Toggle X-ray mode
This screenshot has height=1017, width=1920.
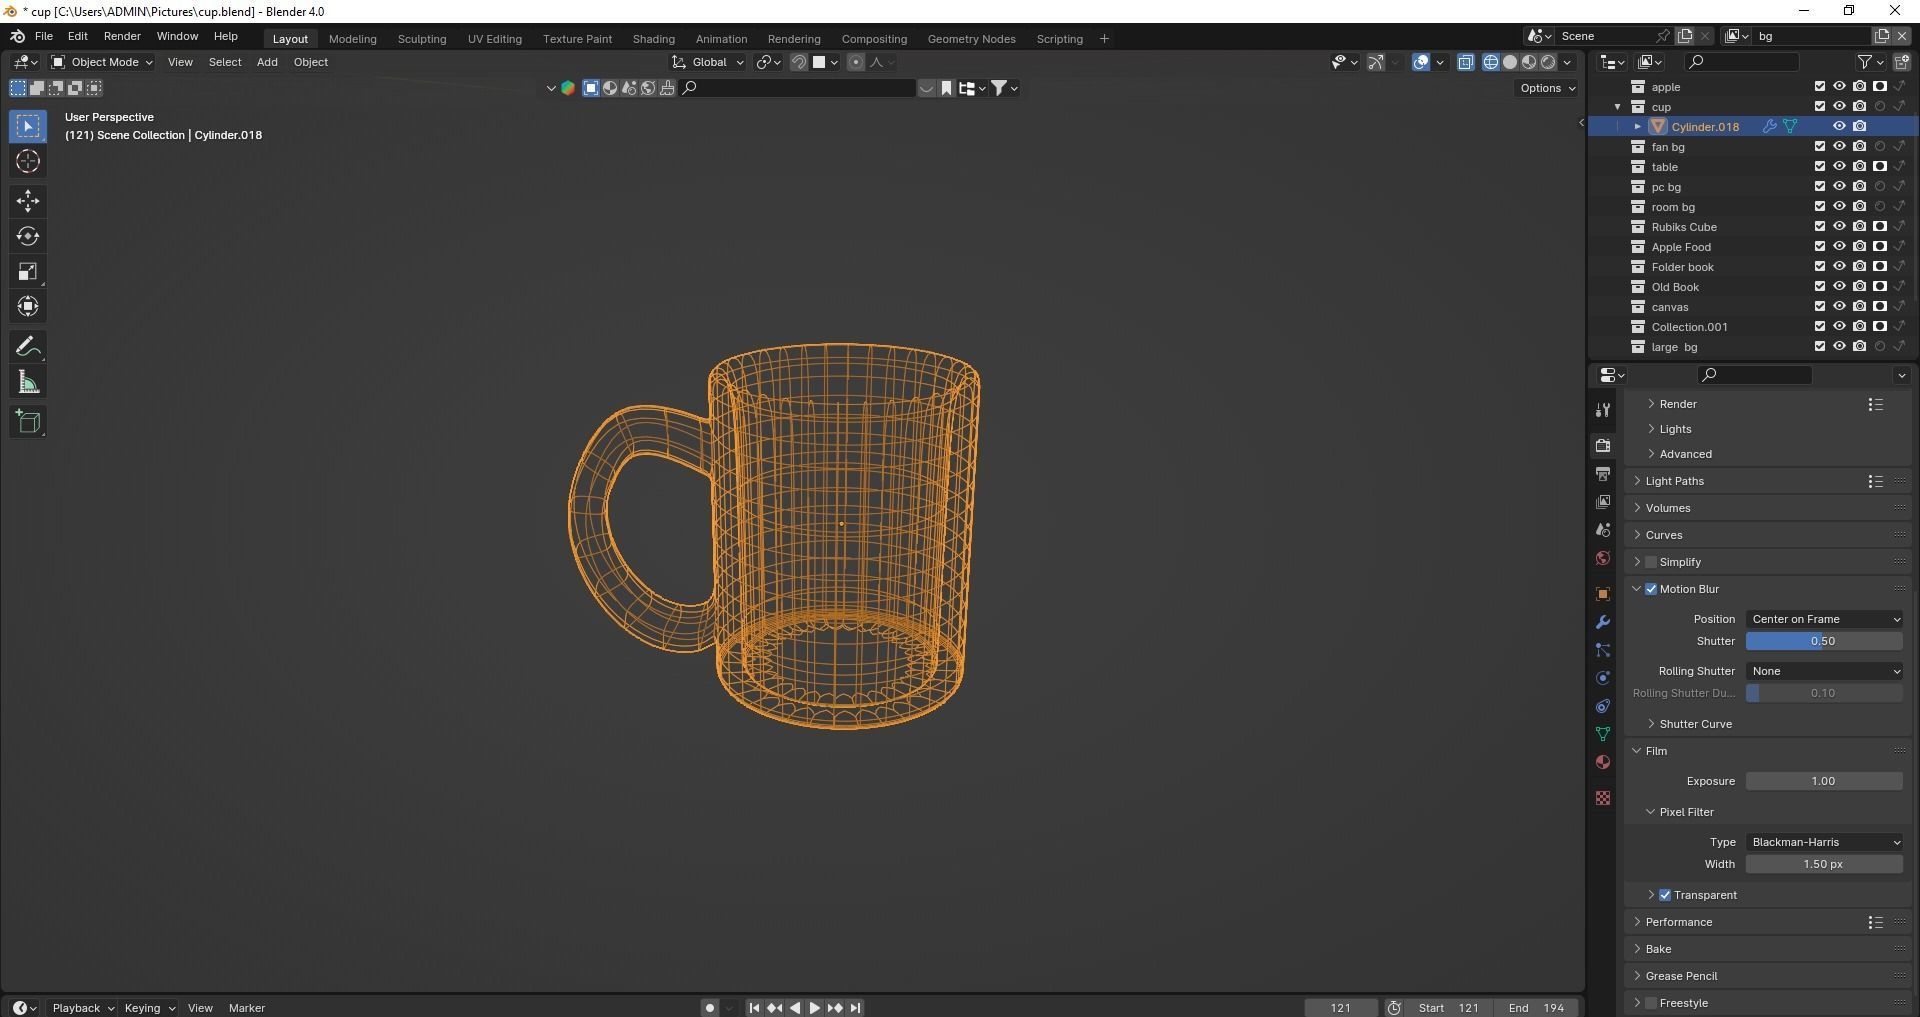(1466, 62)
